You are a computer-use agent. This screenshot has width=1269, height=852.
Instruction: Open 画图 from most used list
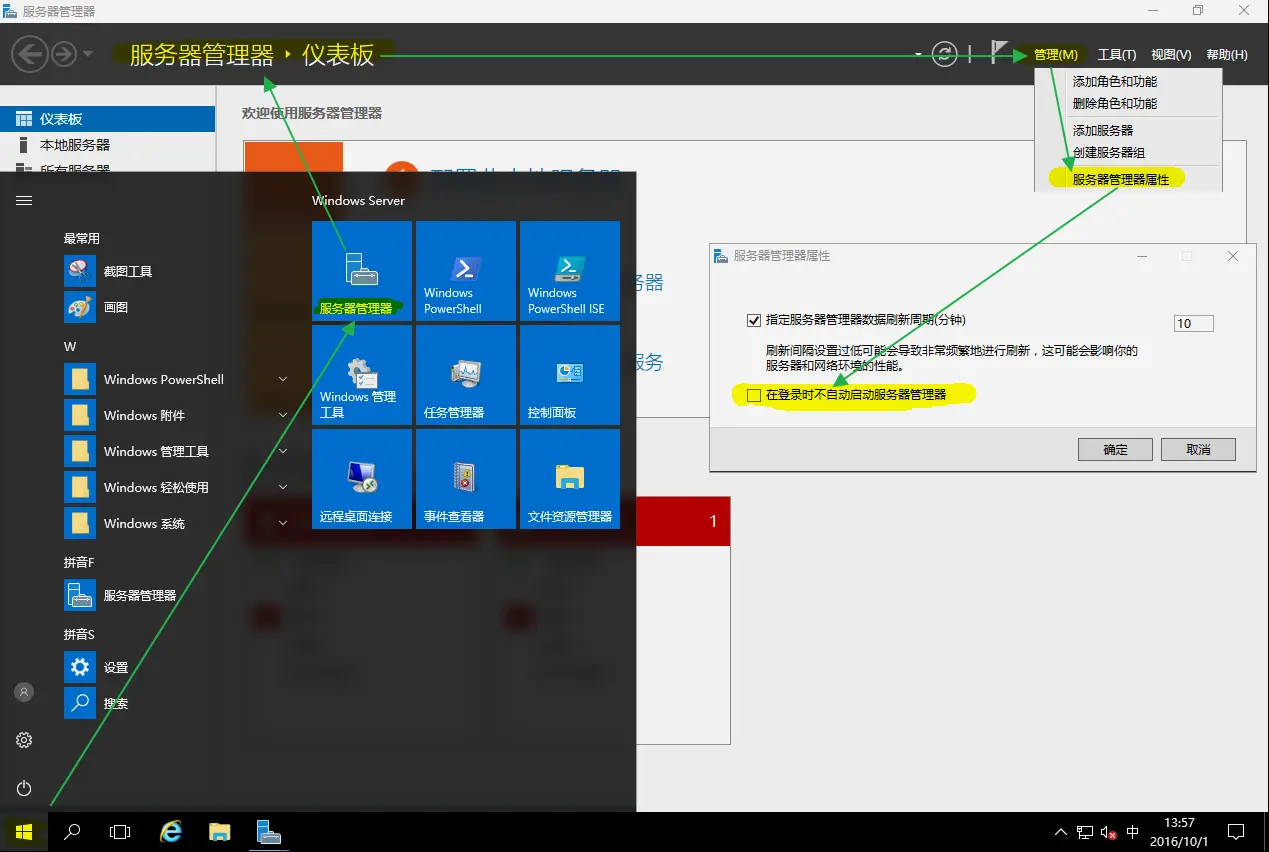point(178,307)
